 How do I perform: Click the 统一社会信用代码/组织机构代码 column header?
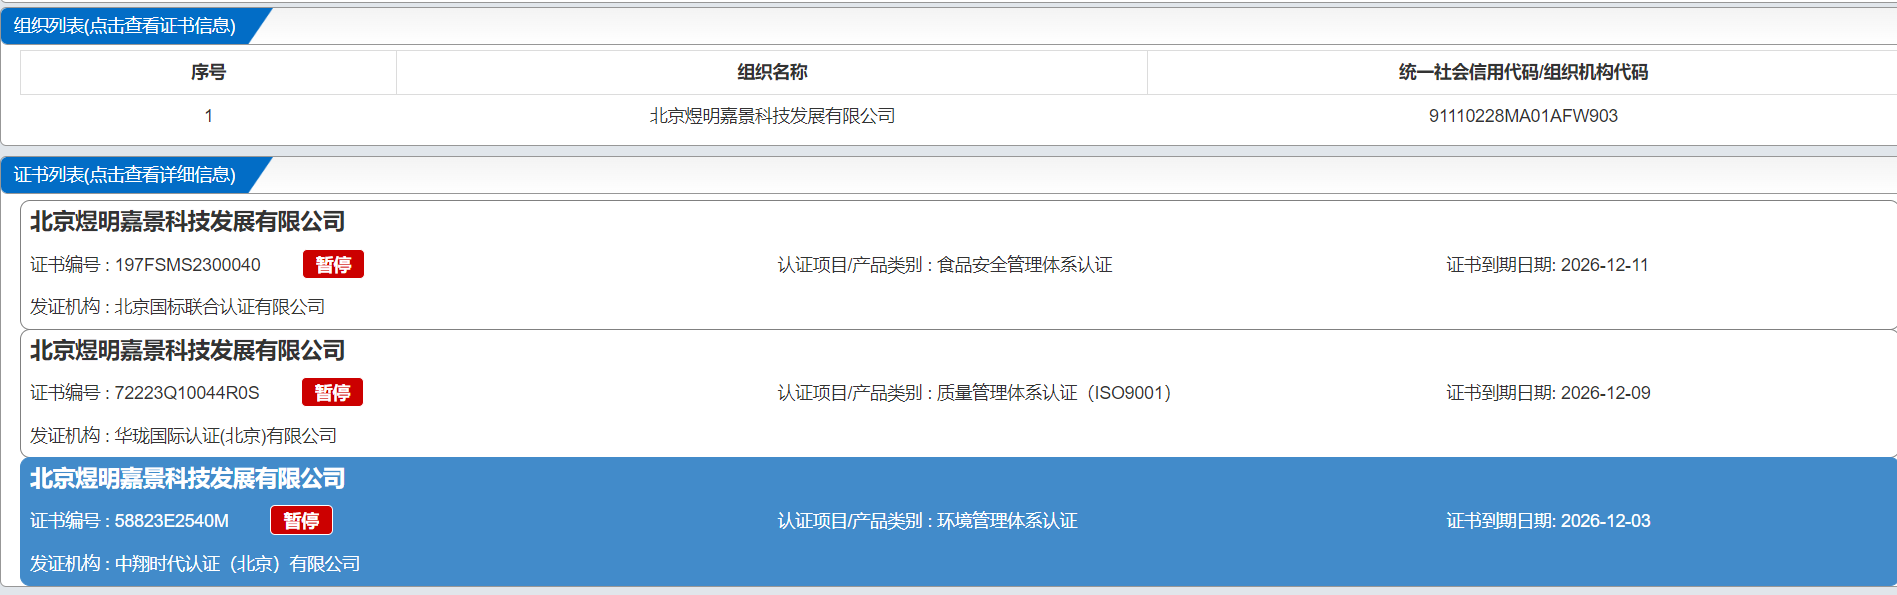click(1522, 72)
